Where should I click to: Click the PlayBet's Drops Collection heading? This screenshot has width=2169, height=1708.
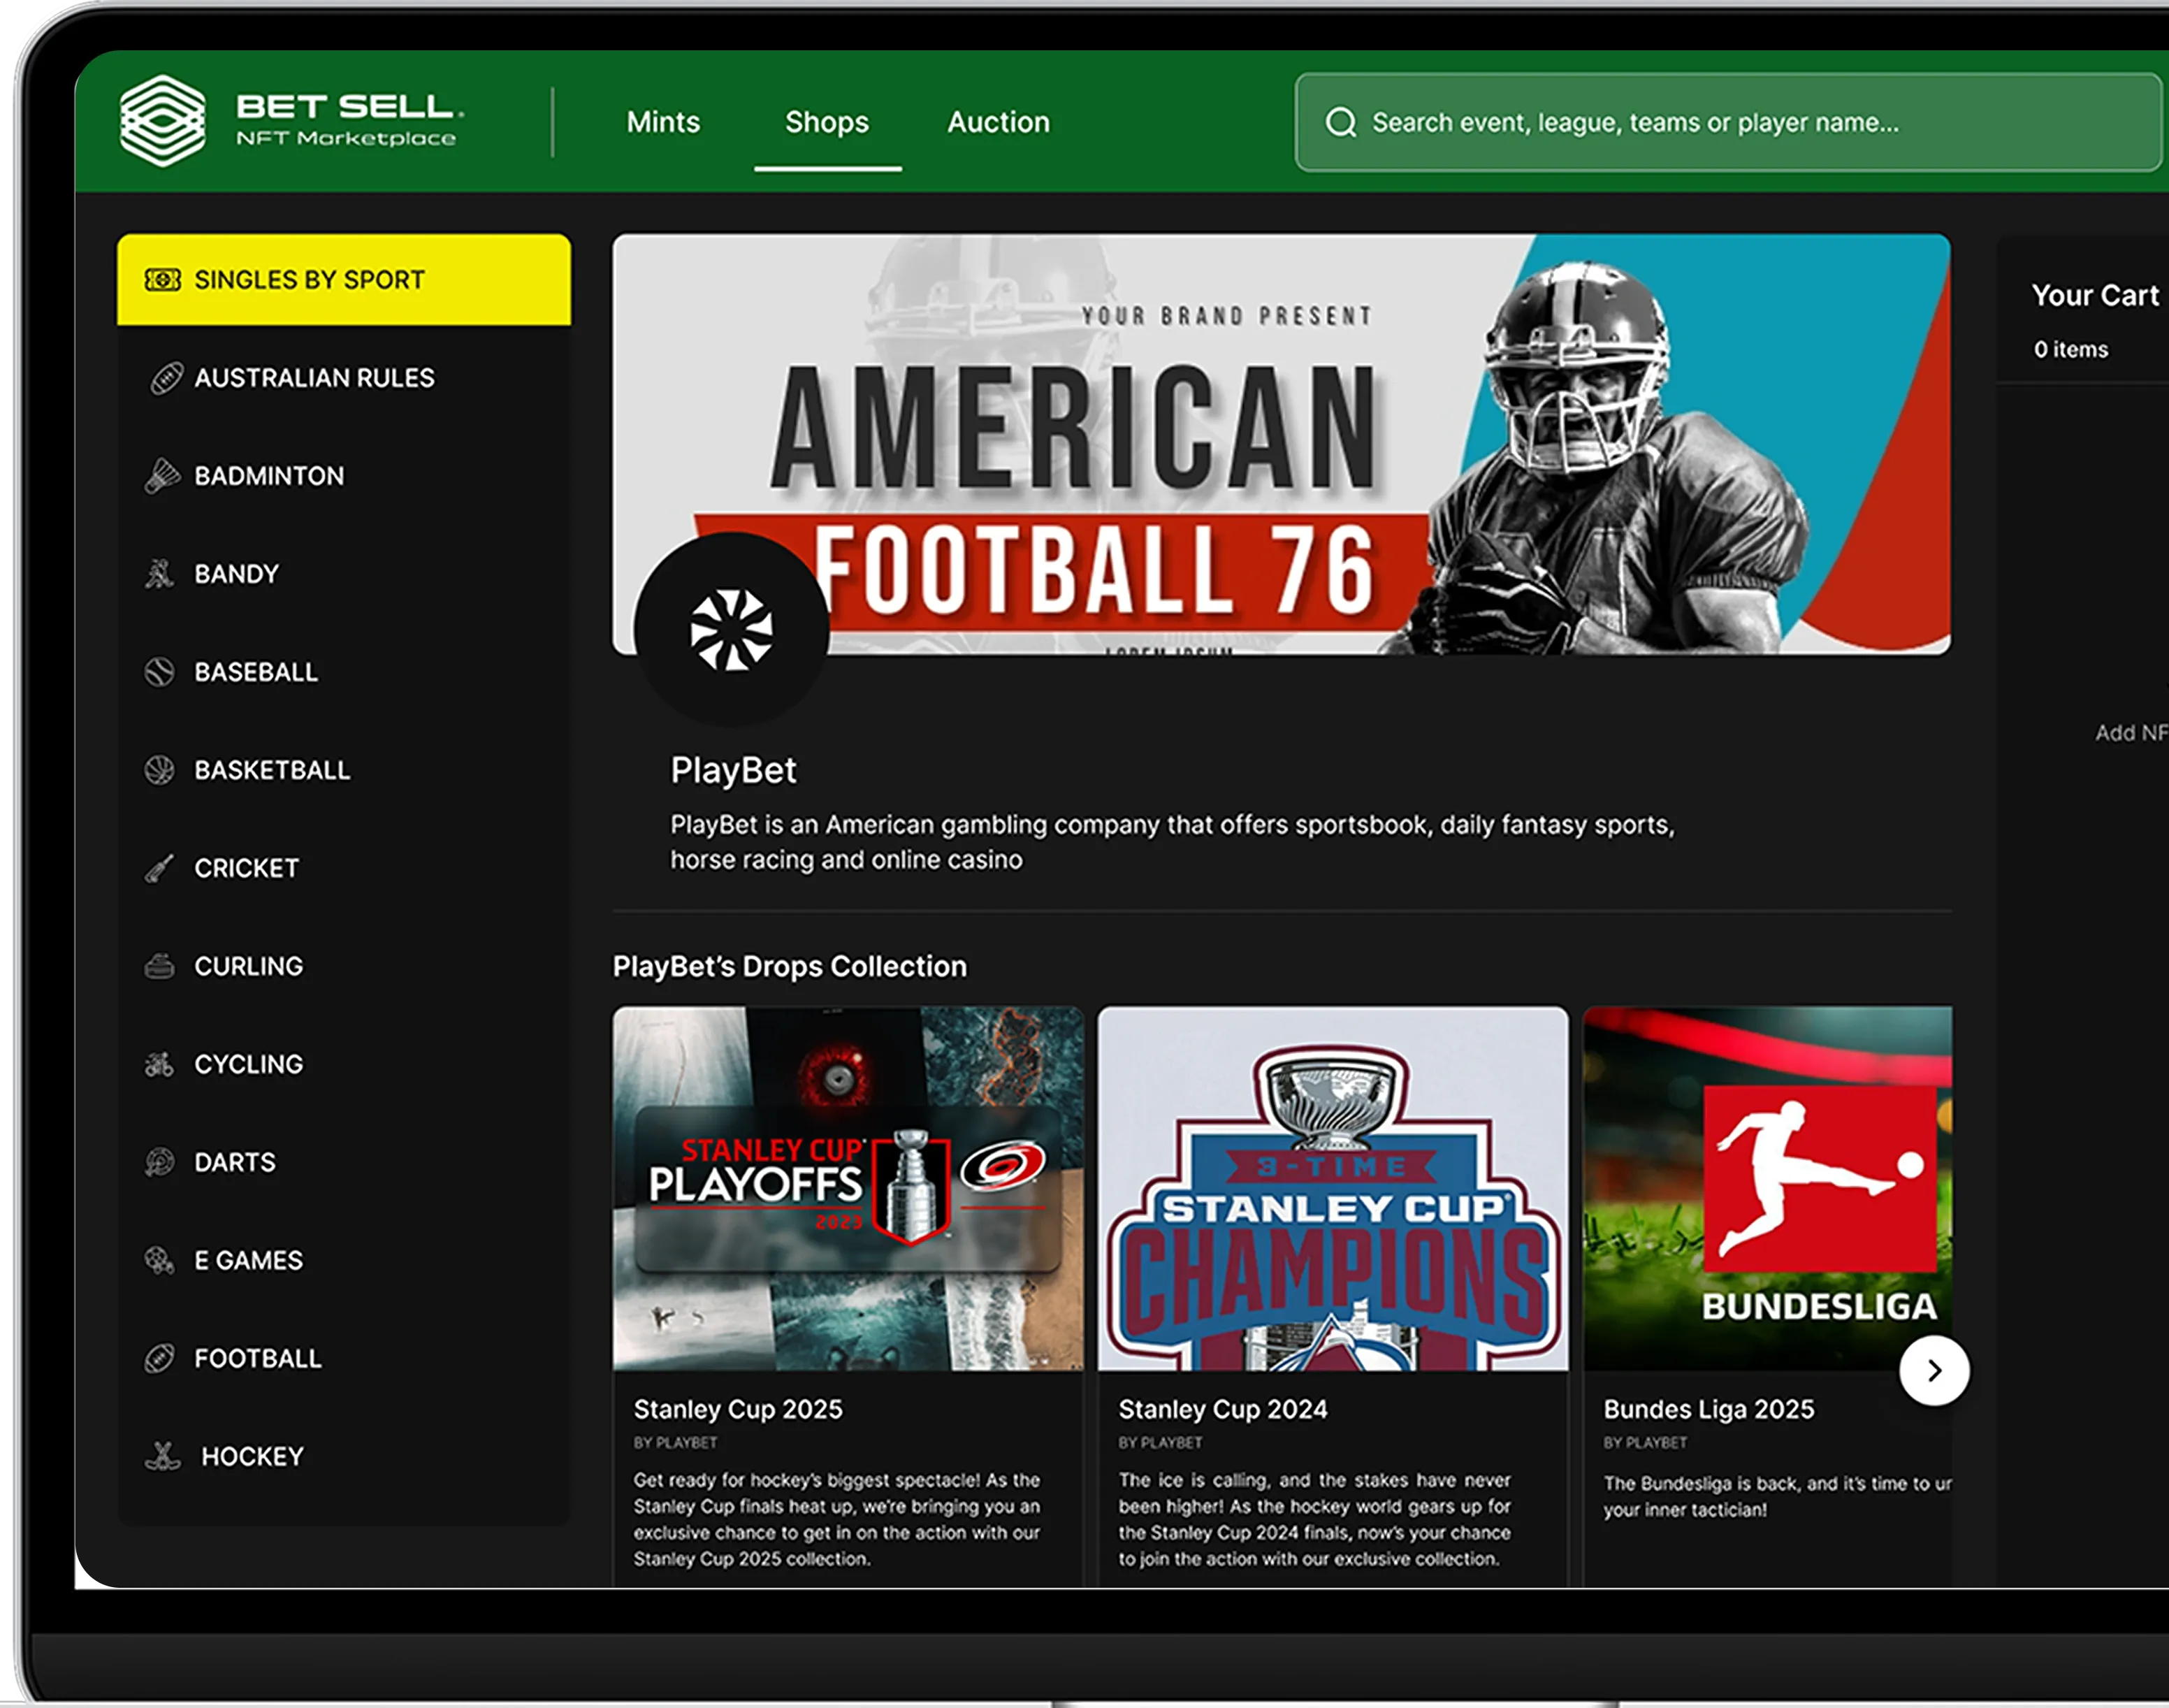[x=790, y=966]
